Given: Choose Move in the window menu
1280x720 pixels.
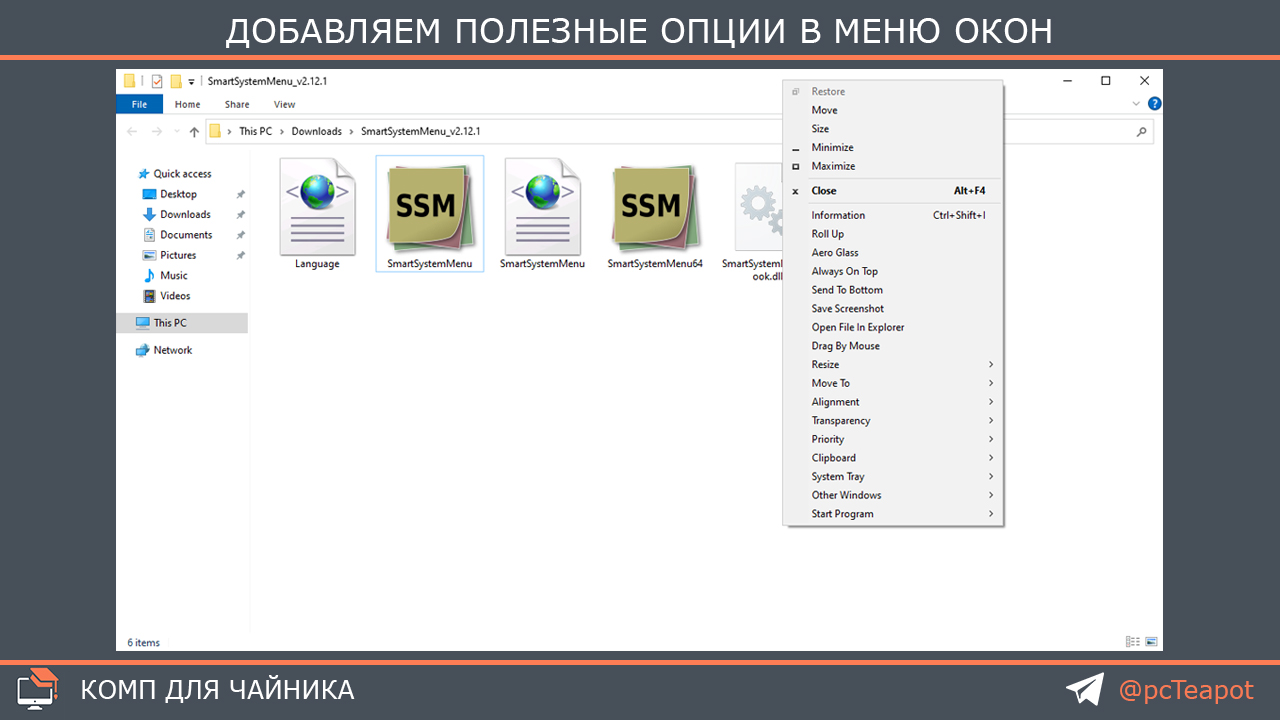Looking at the screenshot, I should point(893,110).
